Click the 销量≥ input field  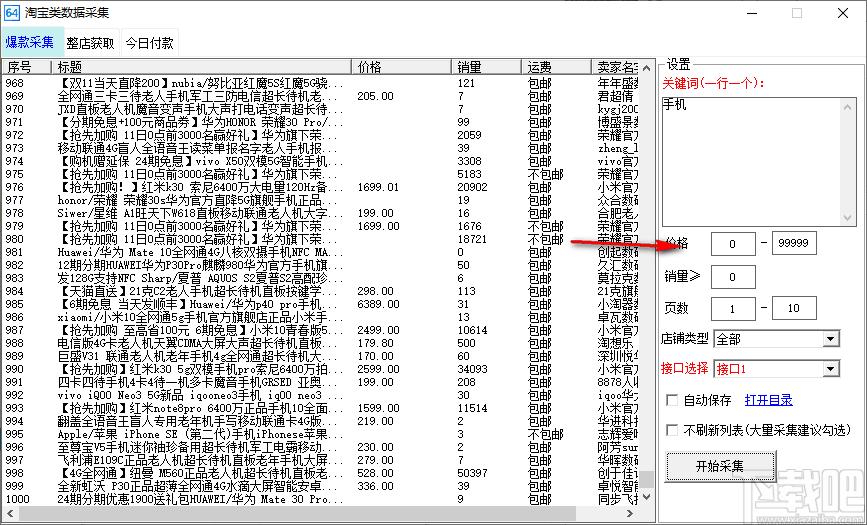733,277
